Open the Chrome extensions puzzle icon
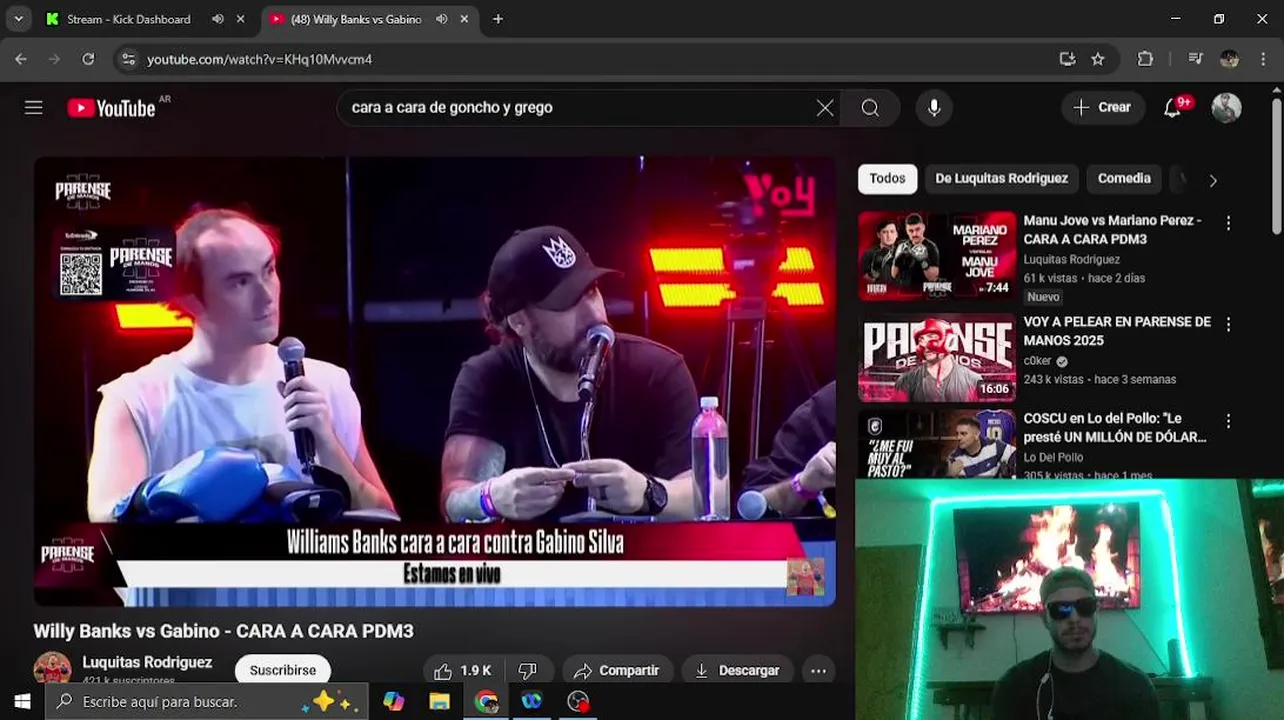This screenshot has width=1284, height=720. pos(1146,59)
